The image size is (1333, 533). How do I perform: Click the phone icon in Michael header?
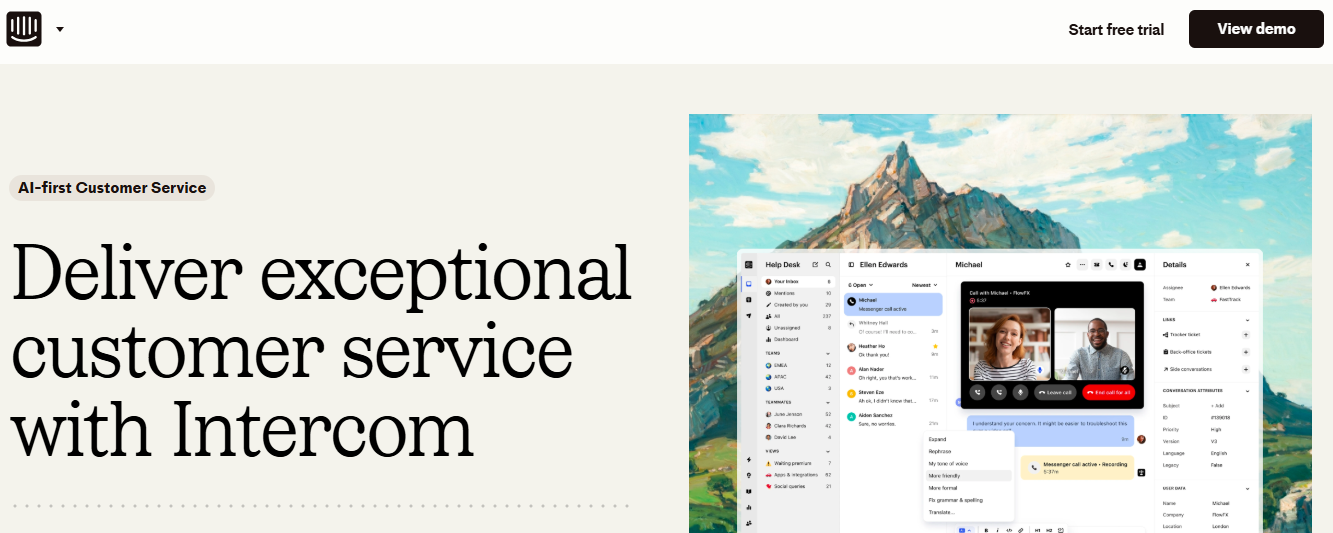pyautogui.click(x=1111, y=264)
